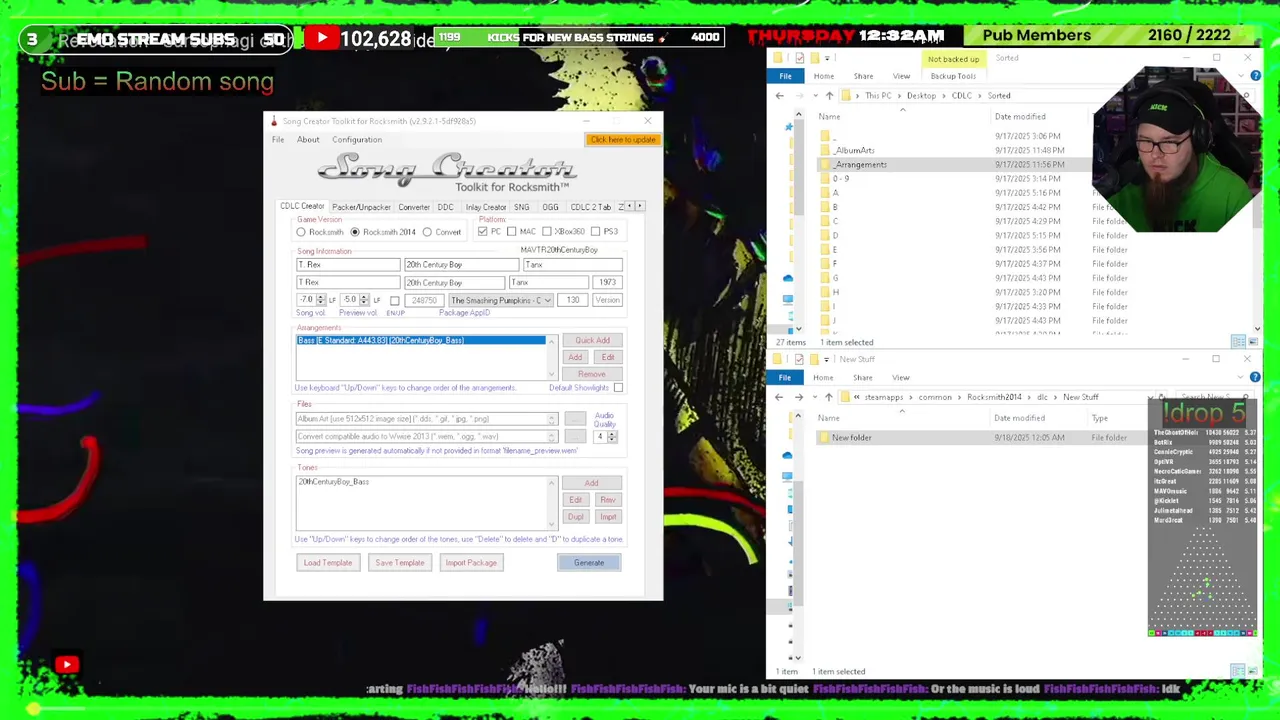The height and width of the screenshot is (720, 1280).
Task: Open the _AlbumArts folder icon in Sorted window
Action: (x=825, y=150)
